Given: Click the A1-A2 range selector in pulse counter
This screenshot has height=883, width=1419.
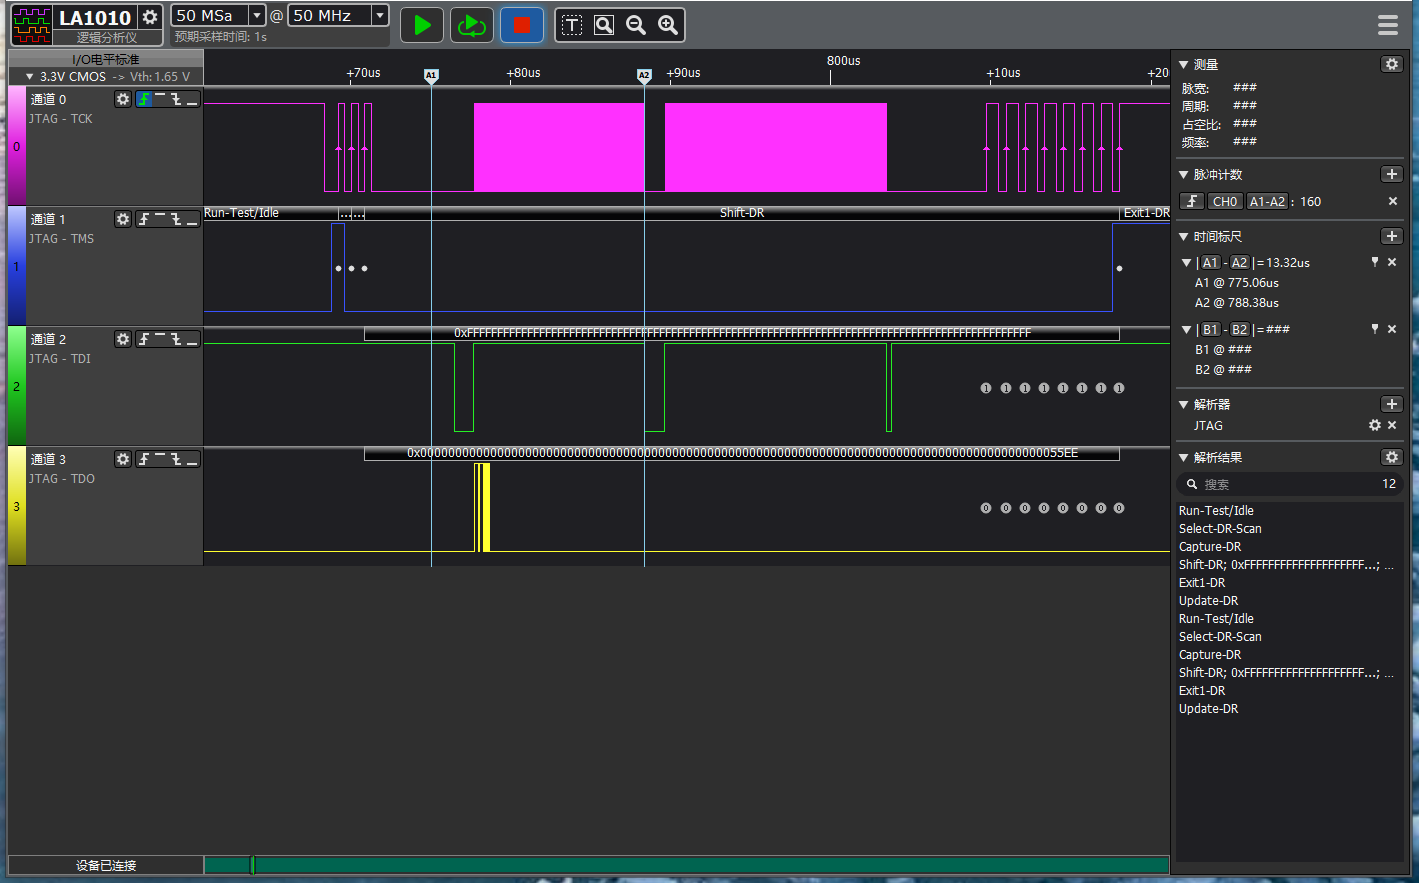Looking at the screenshot, I should click(x=1267, y=201).
